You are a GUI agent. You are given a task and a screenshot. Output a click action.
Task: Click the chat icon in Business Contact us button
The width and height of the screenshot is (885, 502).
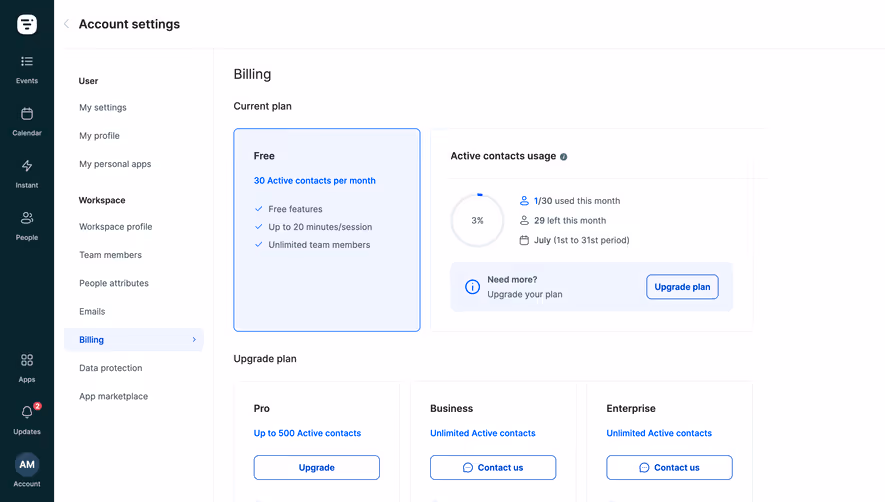467,468
